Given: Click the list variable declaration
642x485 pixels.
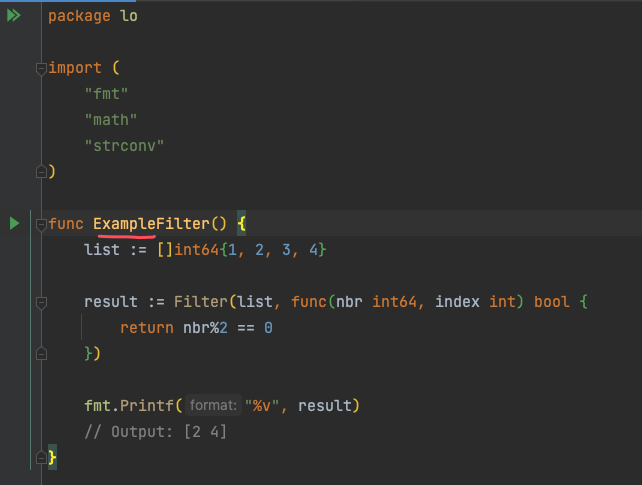Looking at the screenshot, I should click(102, 249).
